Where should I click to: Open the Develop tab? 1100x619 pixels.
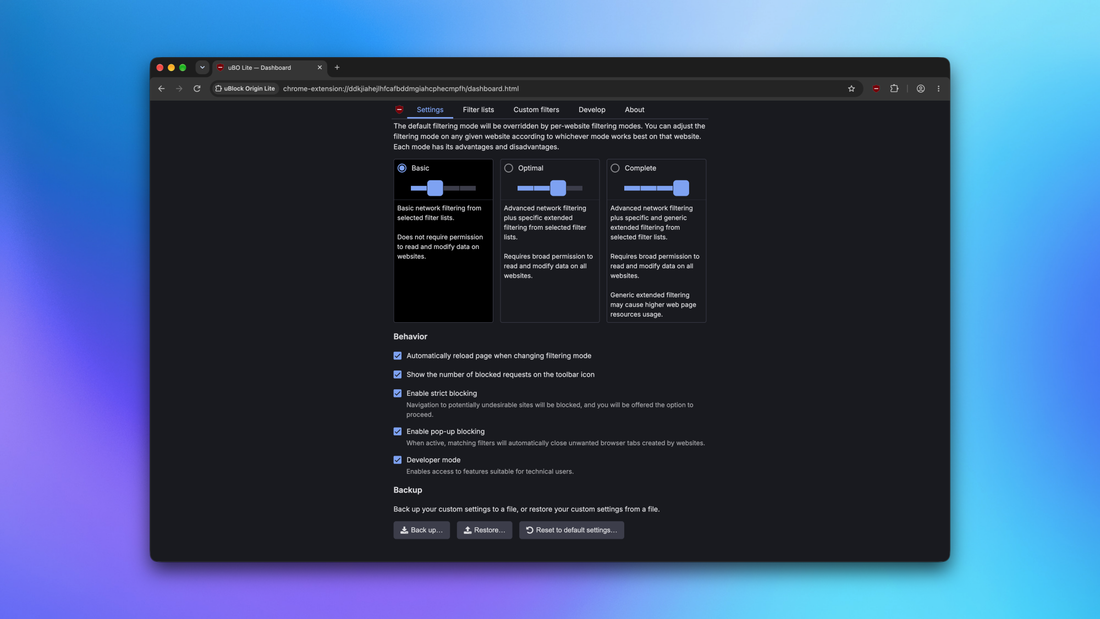pos(591,109)
